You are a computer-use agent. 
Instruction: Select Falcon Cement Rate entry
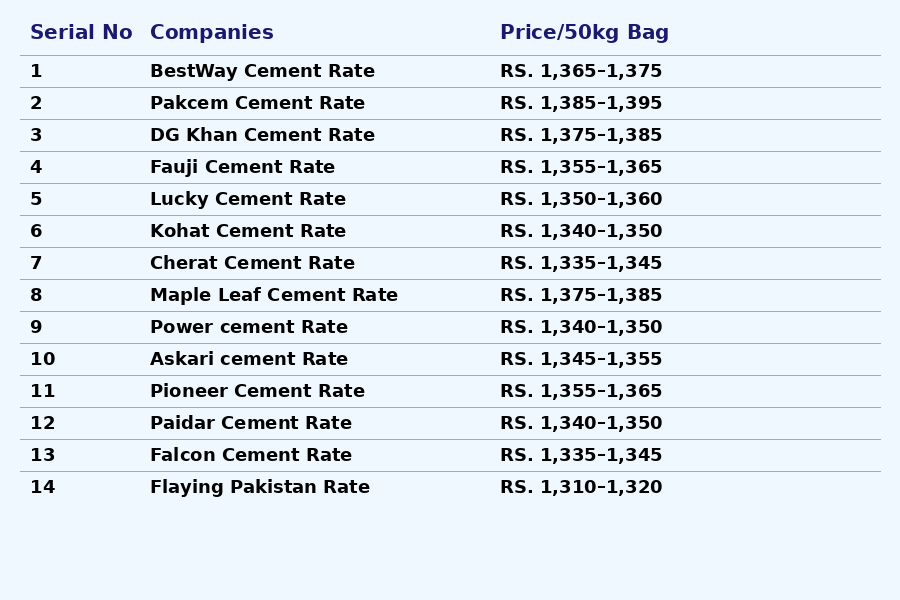tap(251, 456)
